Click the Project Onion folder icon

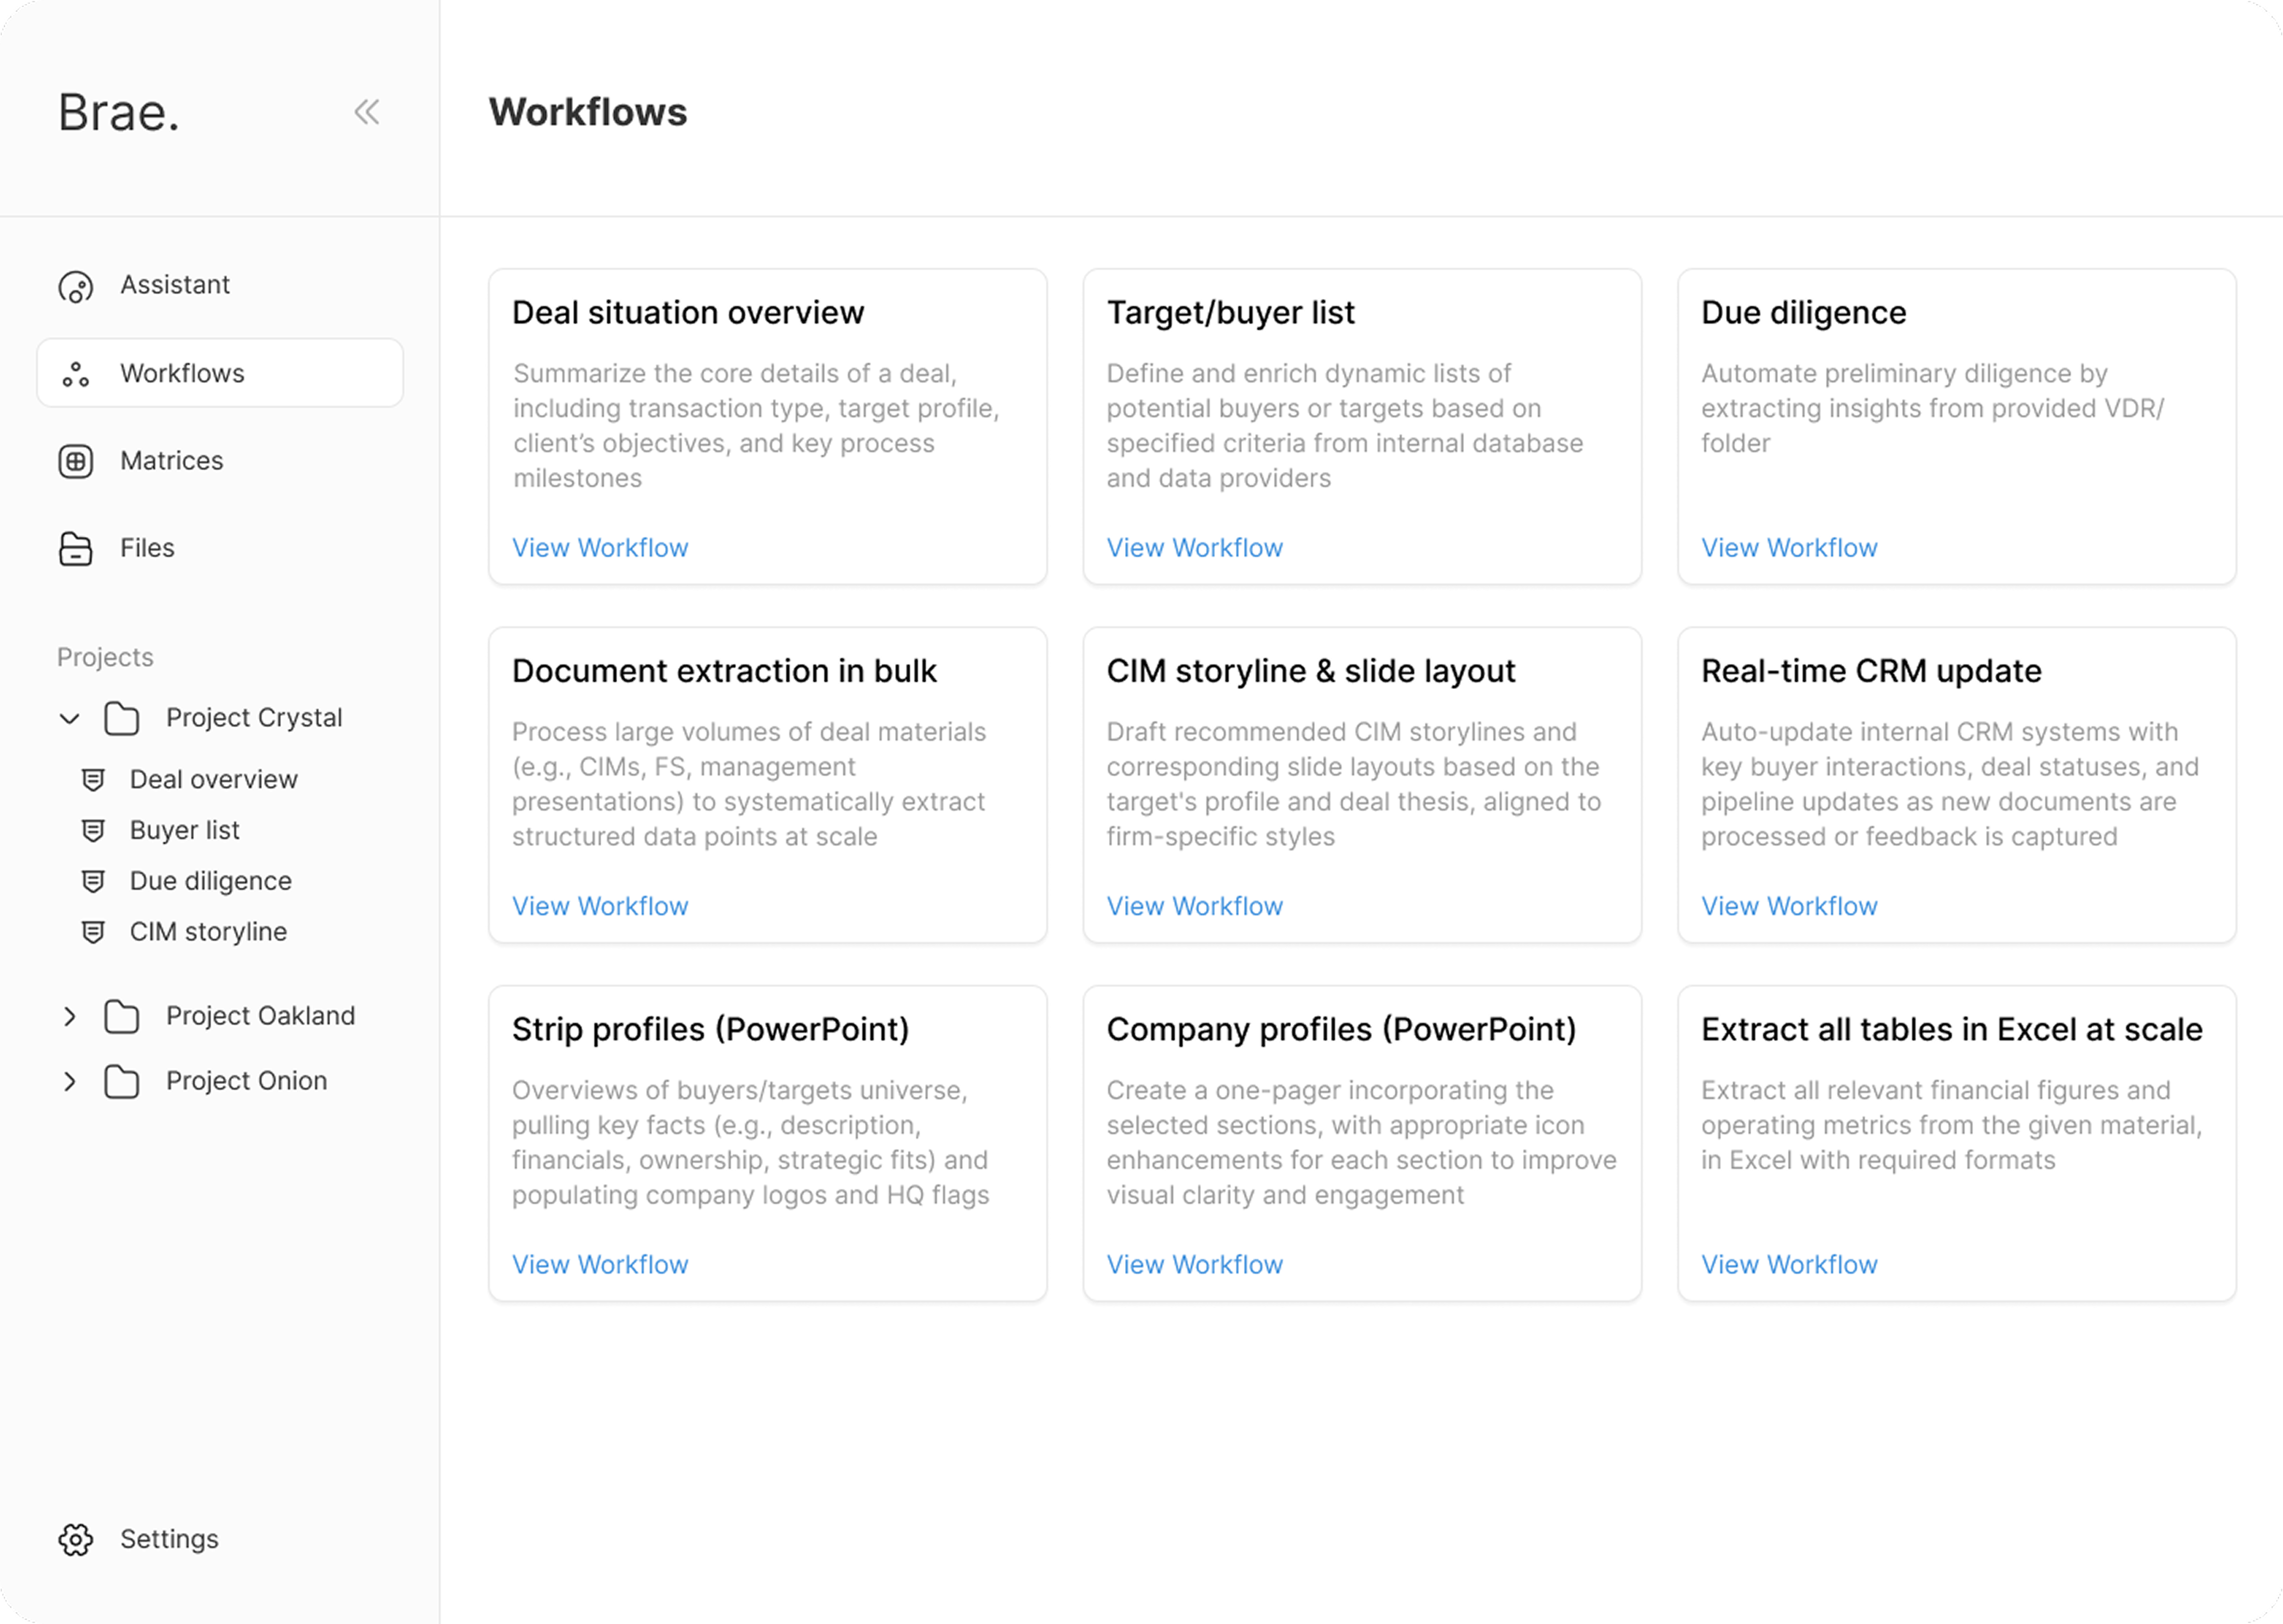point(122,1081)
